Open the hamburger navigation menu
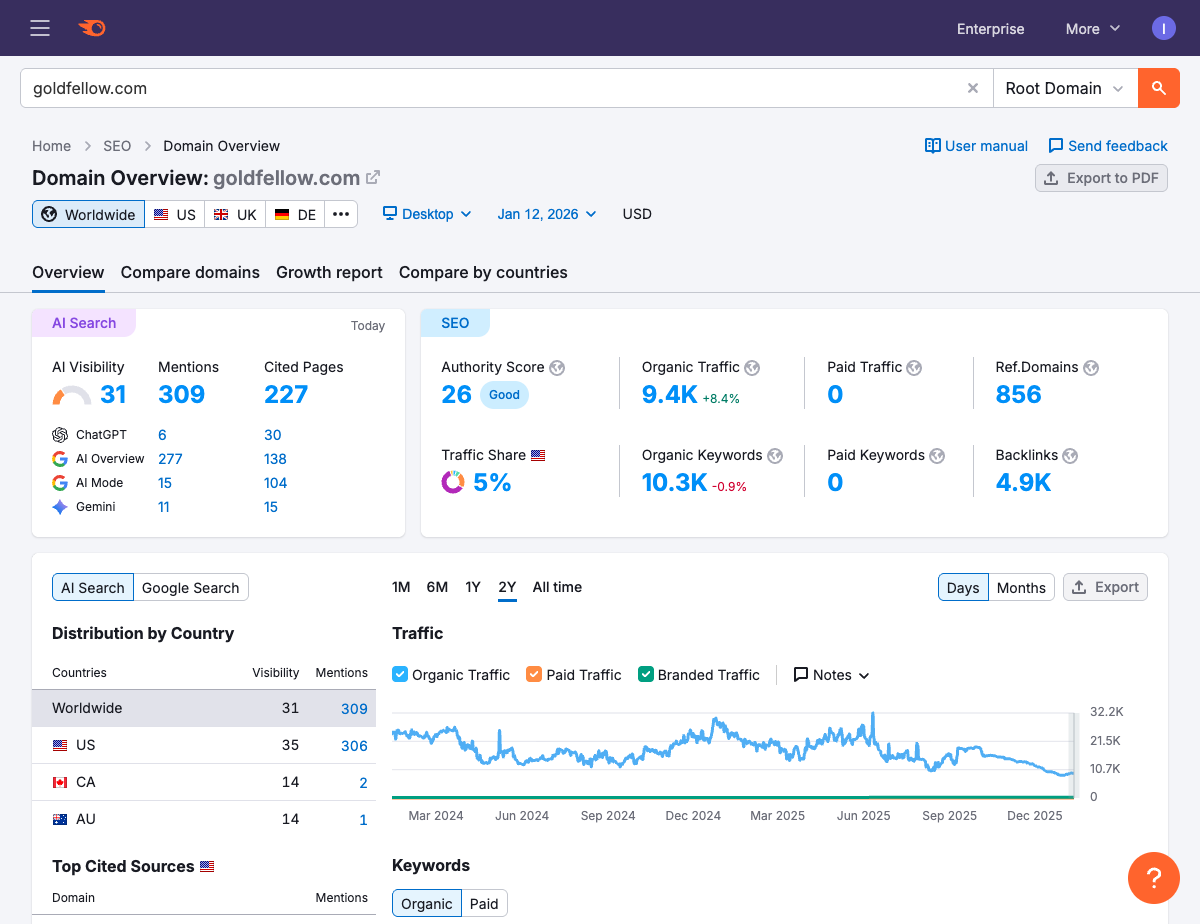 pos(40,28)
